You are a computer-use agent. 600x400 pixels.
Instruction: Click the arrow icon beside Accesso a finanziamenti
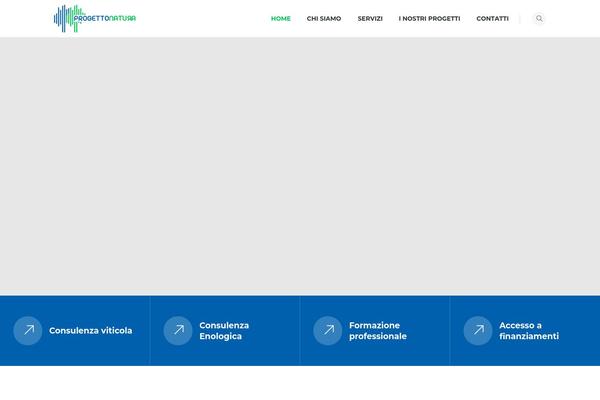tap(478, 330)
